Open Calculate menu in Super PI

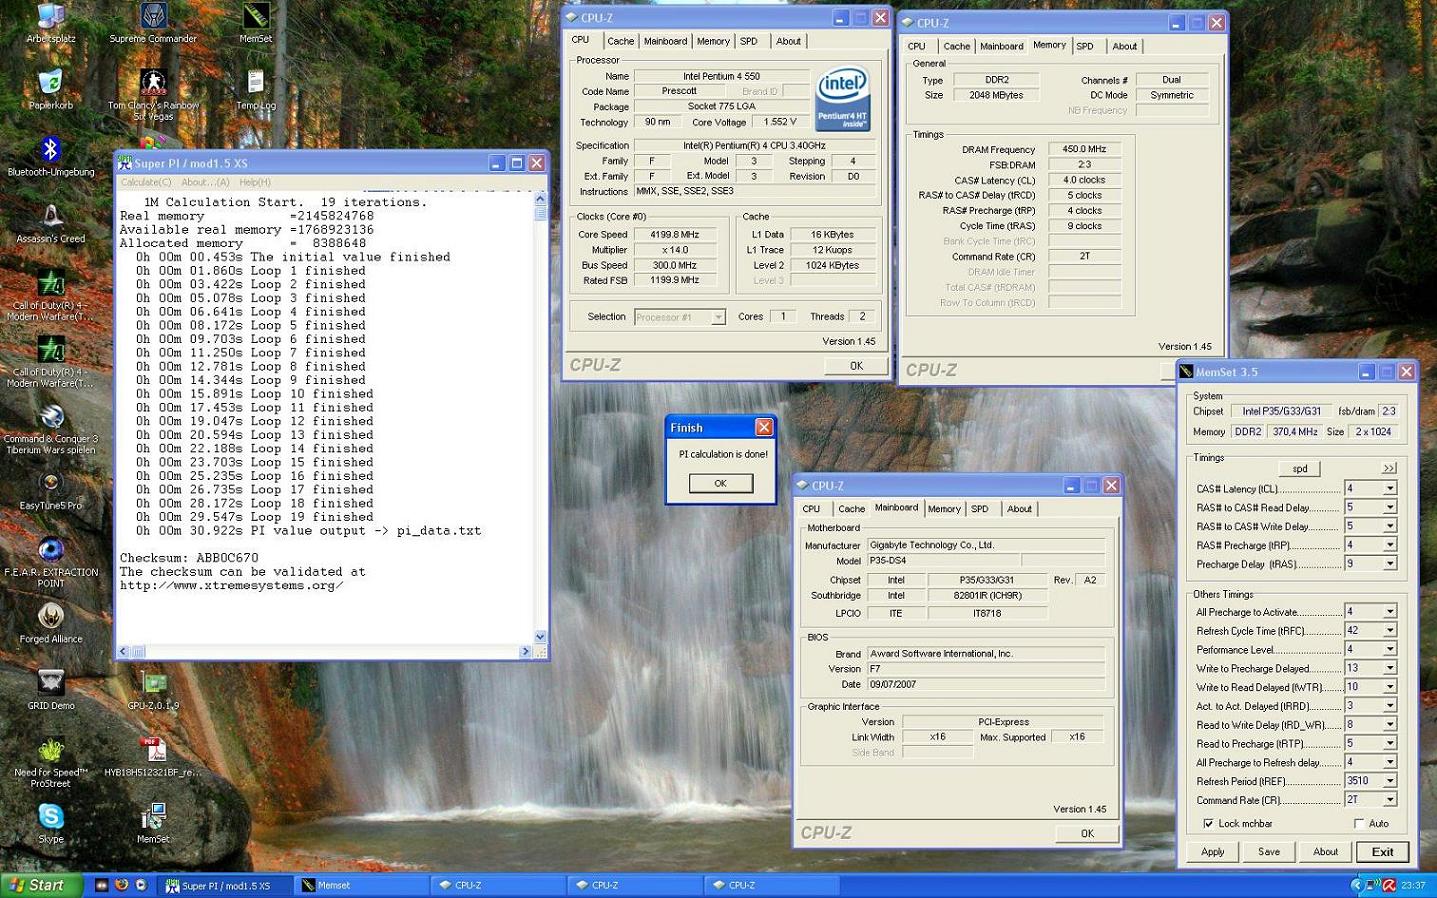146,182
